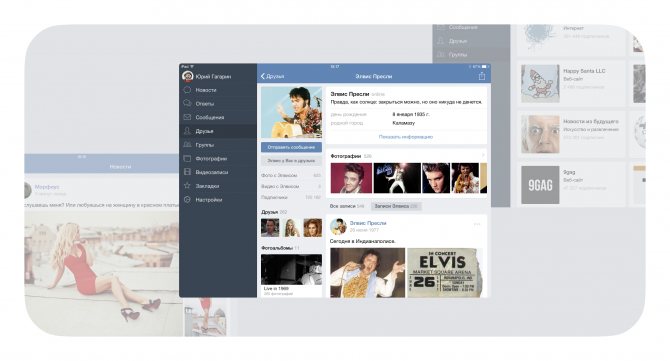Open Сообщения in the sidebar
The height and width of the screenshot is (361, 670).
(218, 117)
